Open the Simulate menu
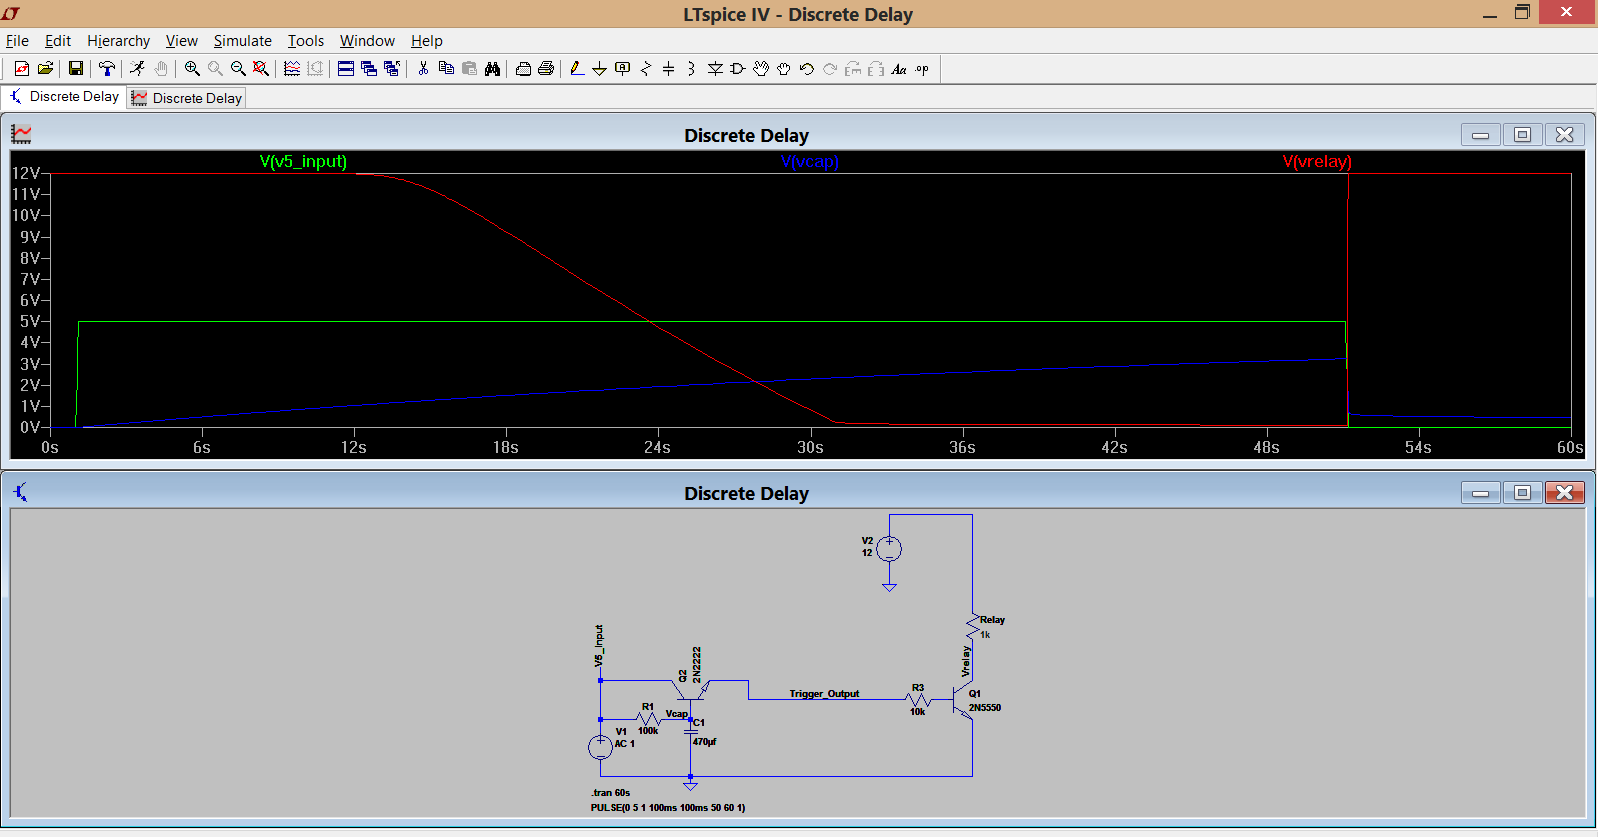 click(242, 41)
